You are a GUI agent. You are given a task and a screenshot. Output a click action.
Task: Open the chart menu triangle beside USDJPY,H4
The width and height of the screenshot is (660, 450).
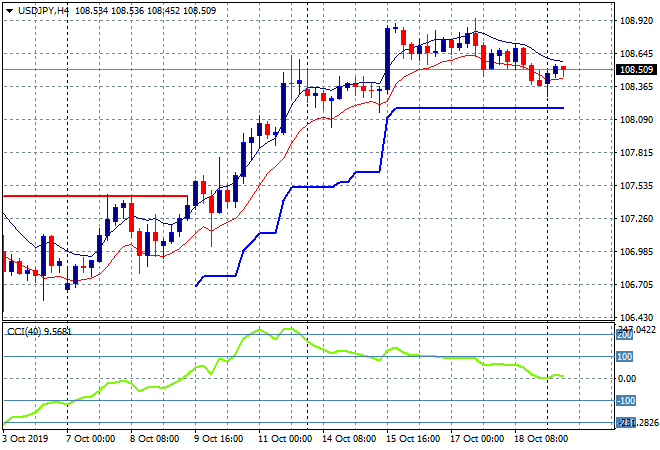tap(9, 11)
